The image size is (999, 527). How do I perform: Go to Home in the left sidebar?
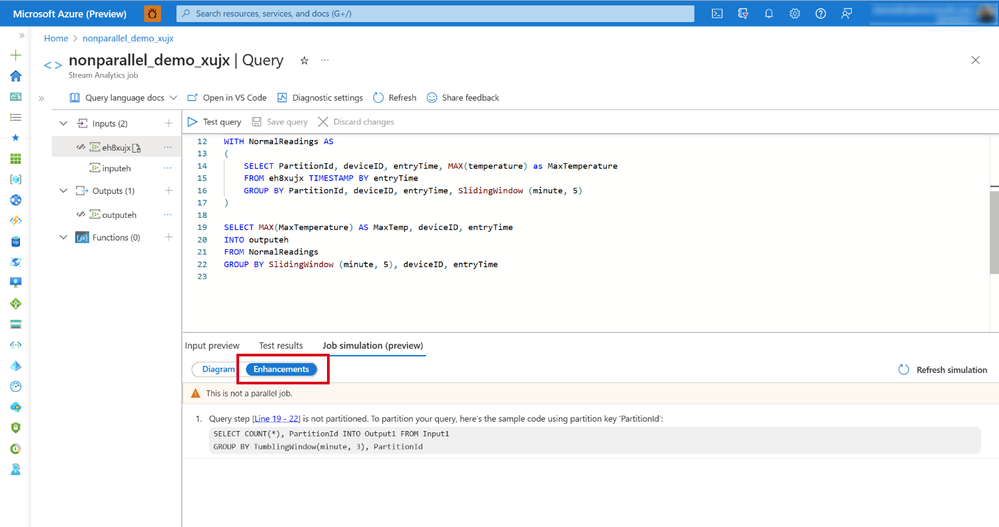point(16,76)
